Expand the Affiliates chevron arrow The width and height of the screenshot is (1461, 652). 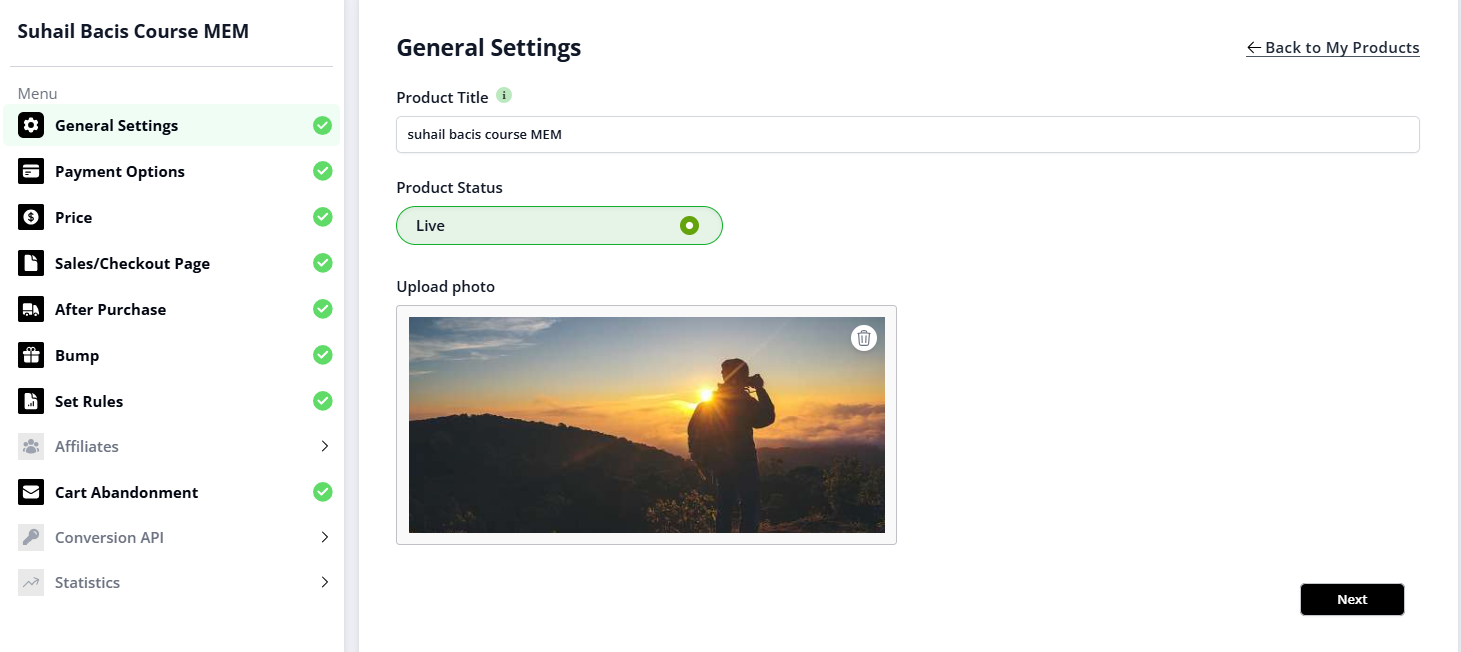pos(324,446)
